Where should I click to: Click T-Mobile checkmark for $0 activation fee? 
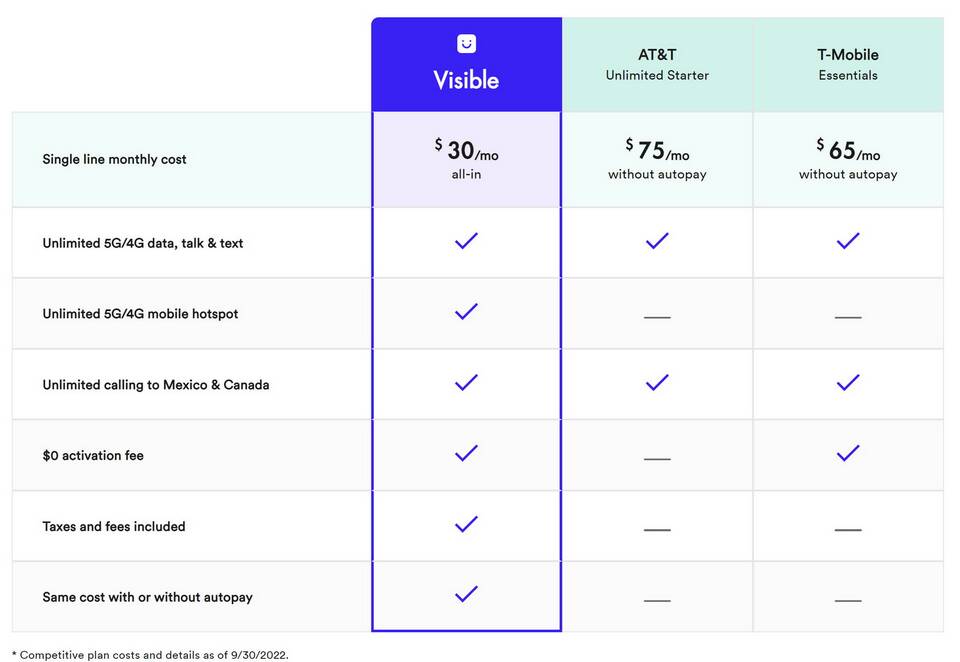(849, 453)
